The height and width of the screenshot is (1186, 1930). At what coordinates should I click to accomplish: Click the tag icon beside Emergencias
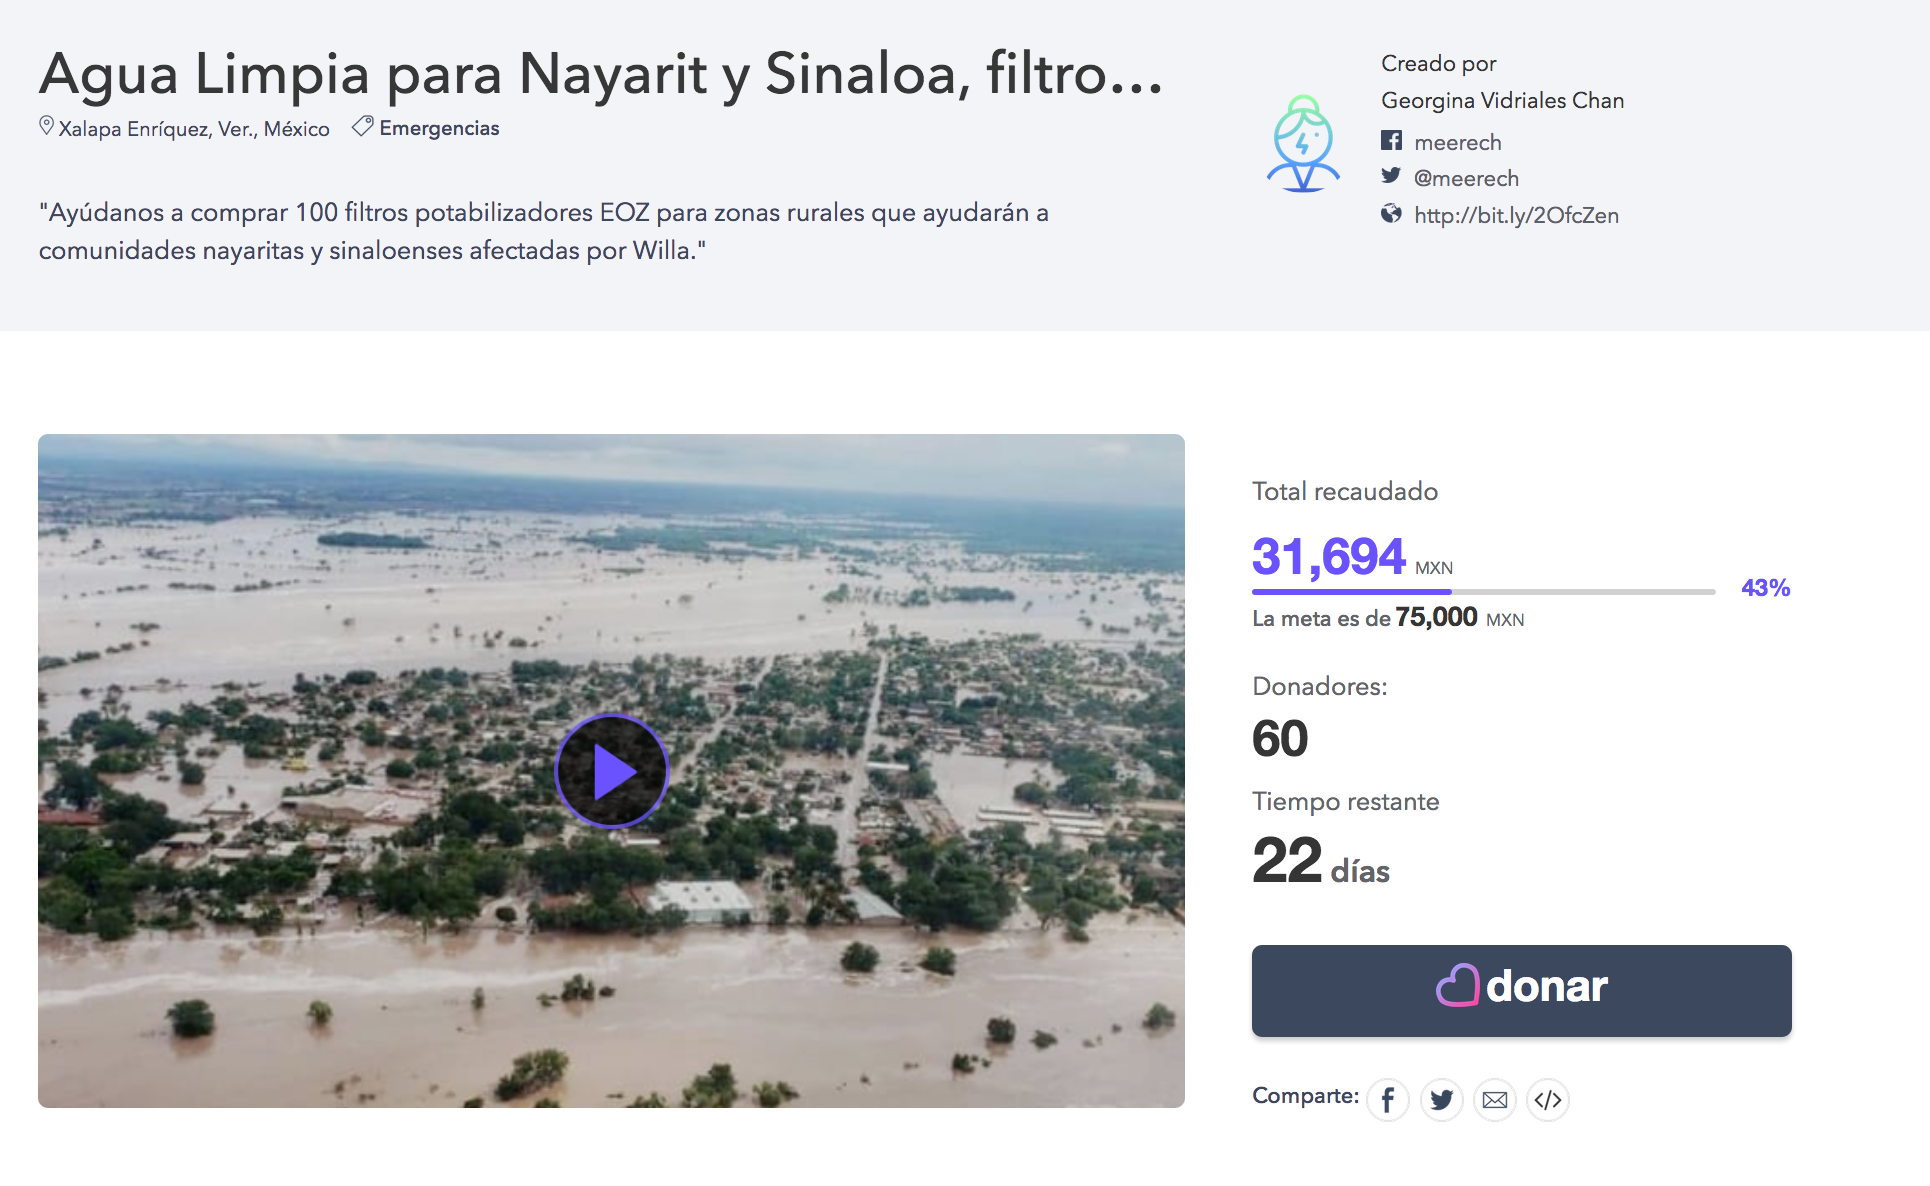click(x=362, y=126)
